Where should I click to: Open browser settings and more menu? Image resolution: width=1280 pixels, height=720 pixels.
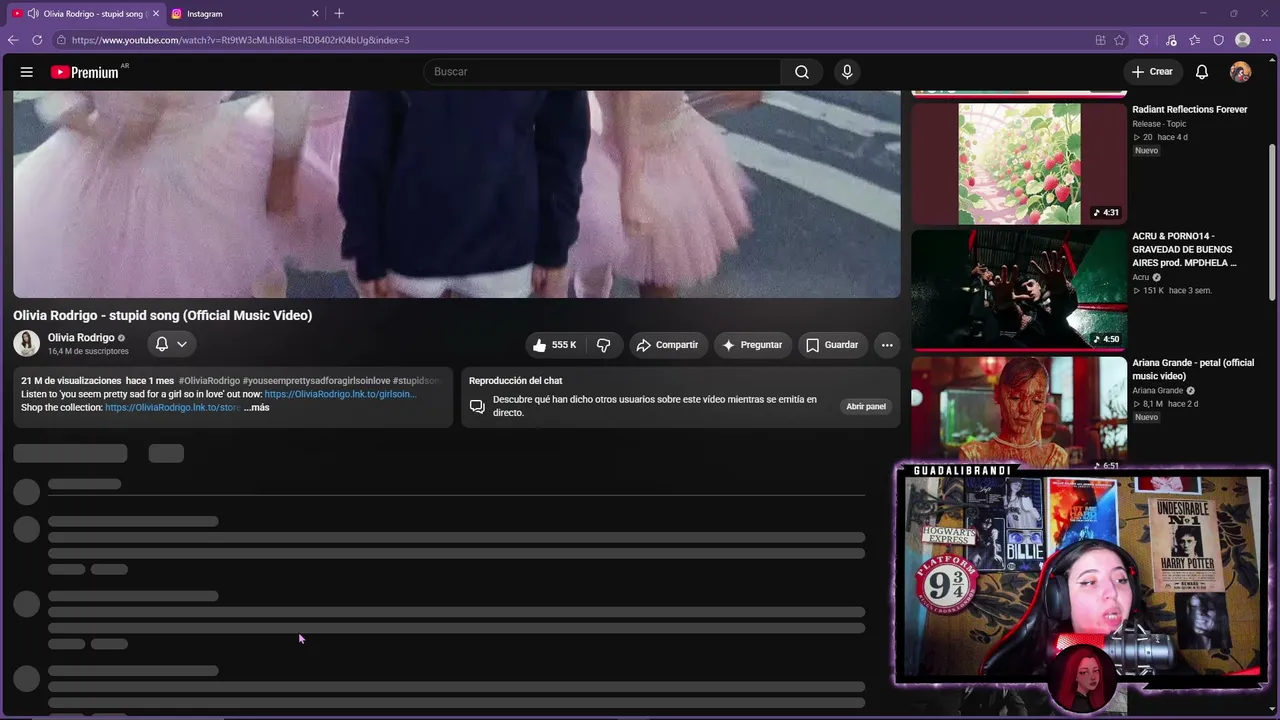1266,40
